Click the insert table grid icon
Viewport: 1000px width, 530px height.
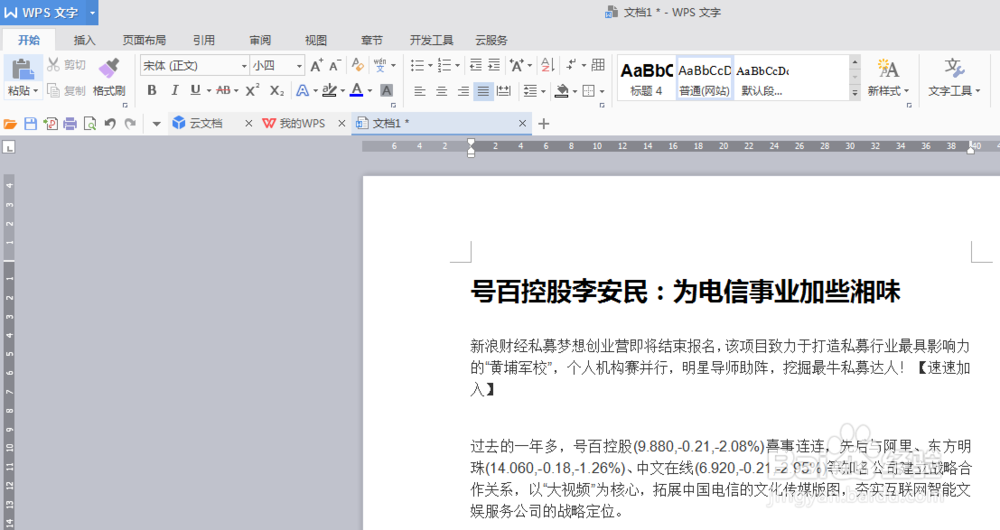coord(598,65)
